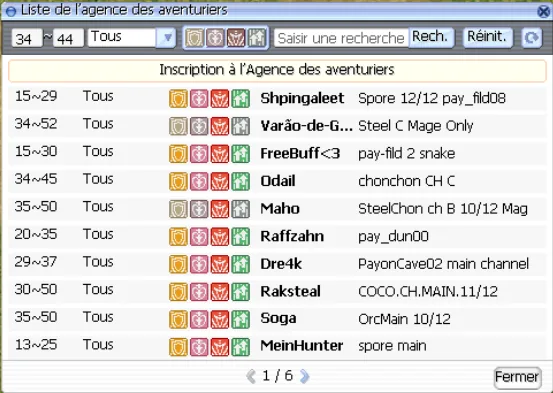Go to the next page arrow

point(304,376)
